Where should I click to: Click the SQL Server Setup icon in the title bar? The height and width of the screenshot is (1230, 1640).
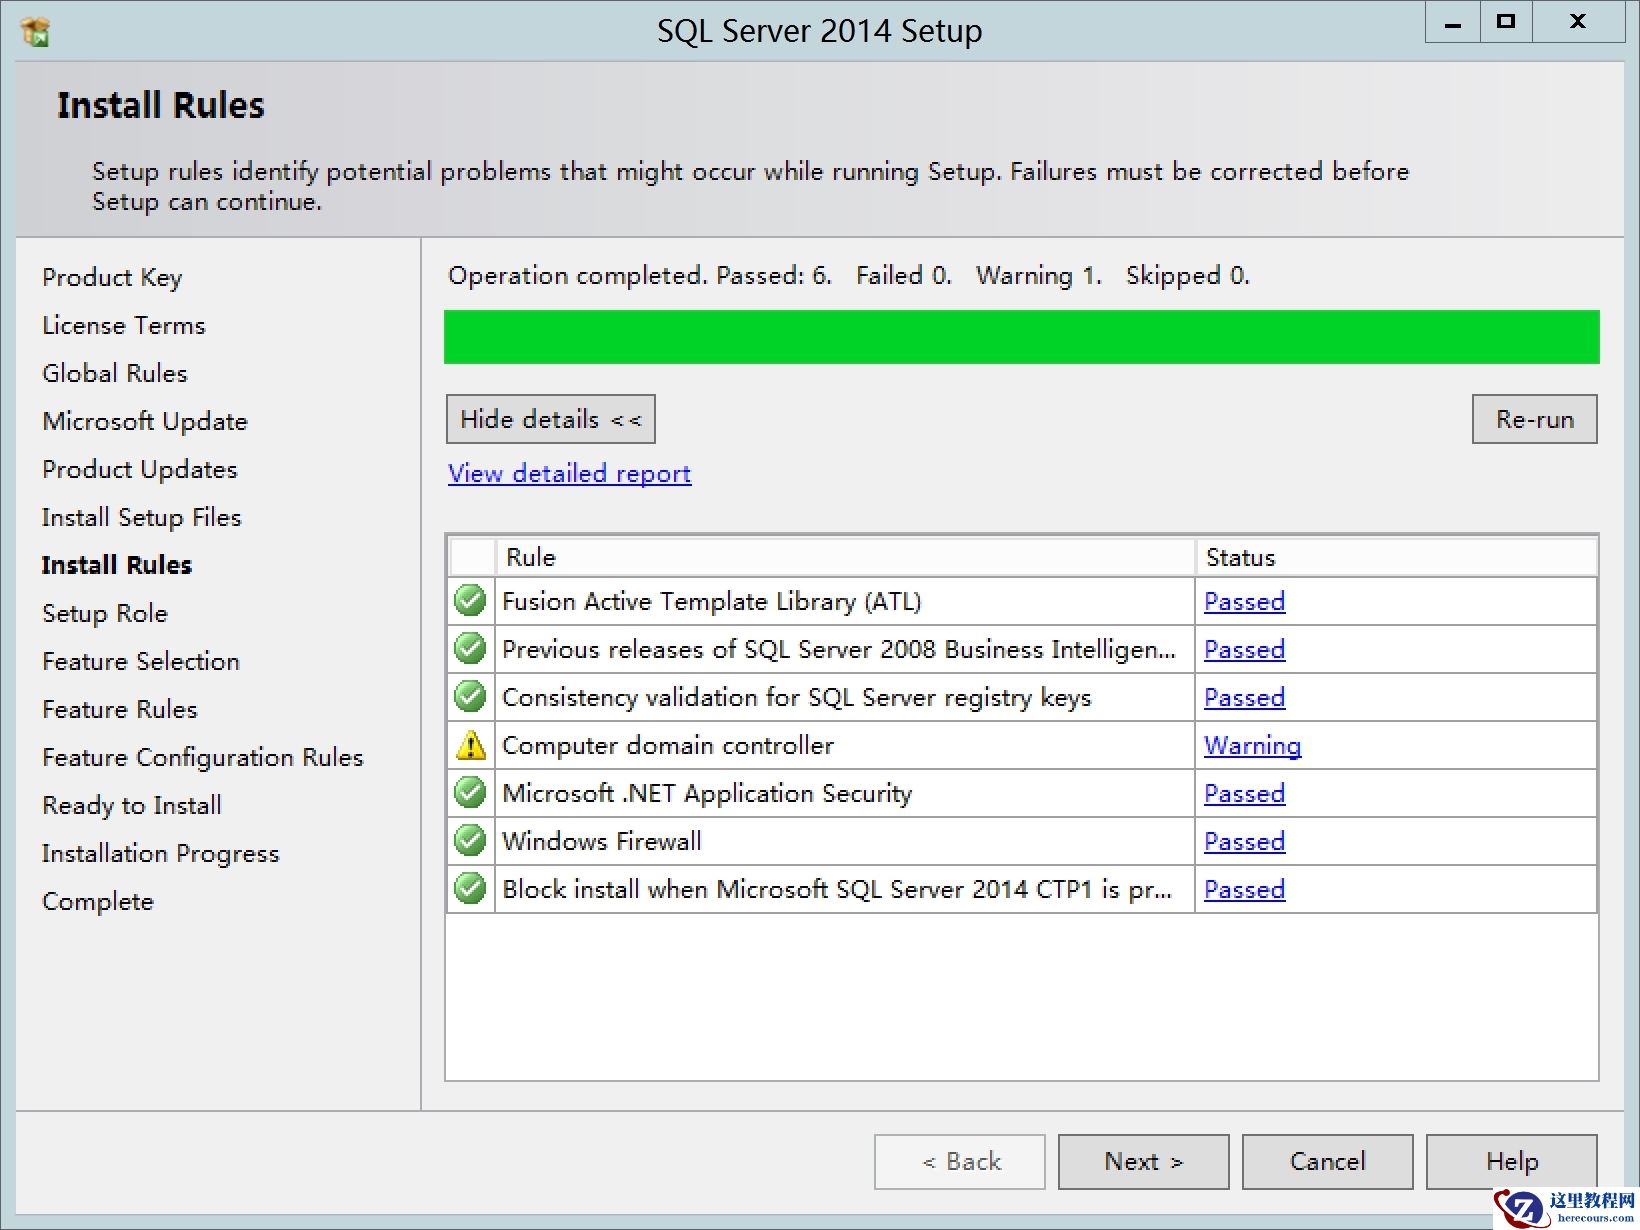point(33,30)
